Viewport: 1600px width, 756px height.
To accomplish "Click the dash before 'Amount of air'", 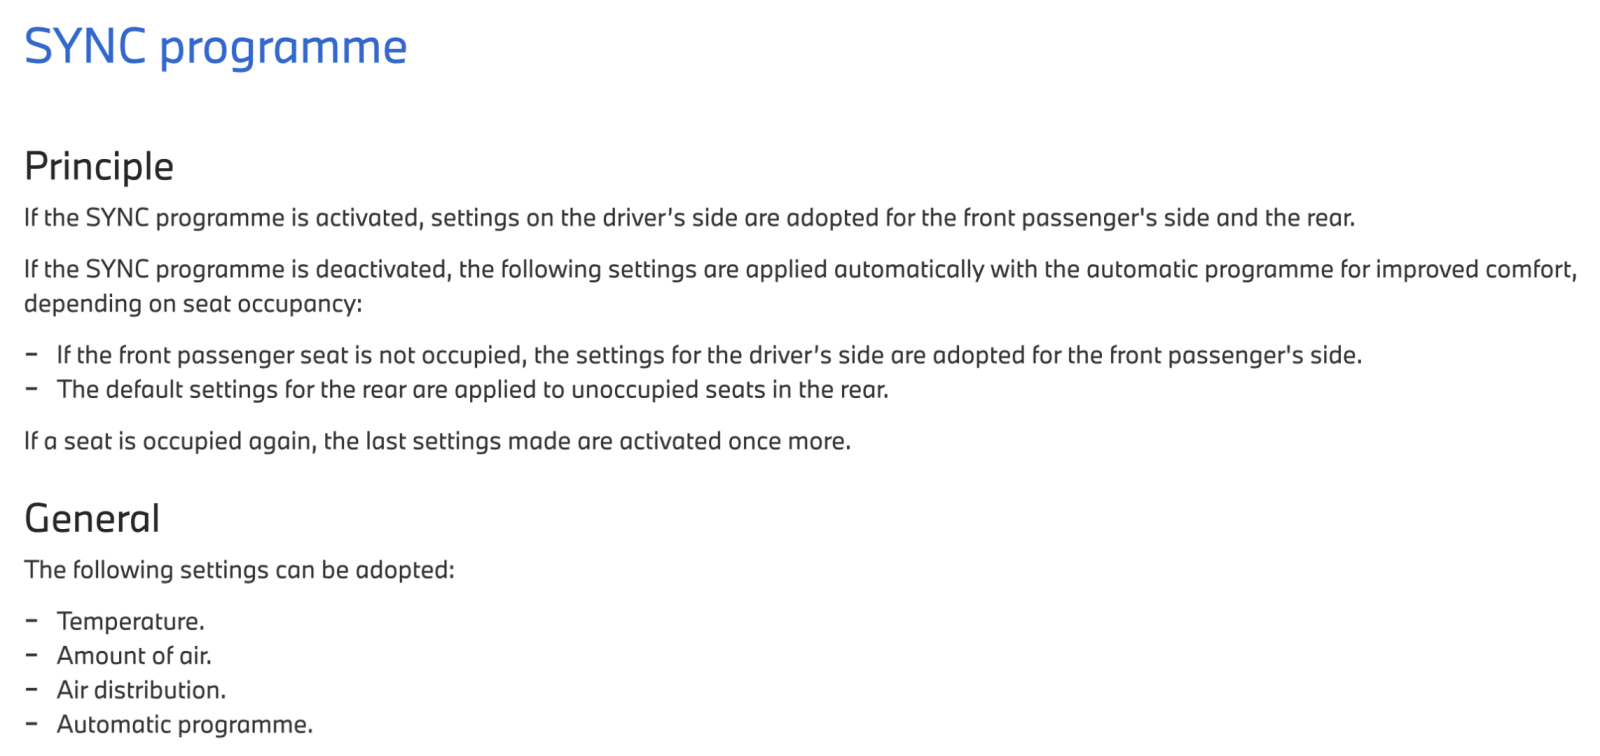I will 32,656.
